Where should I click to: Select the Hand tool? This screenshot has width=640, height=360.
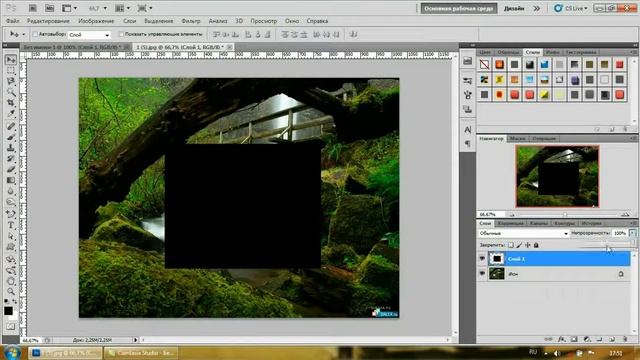(x=11, y=281)
